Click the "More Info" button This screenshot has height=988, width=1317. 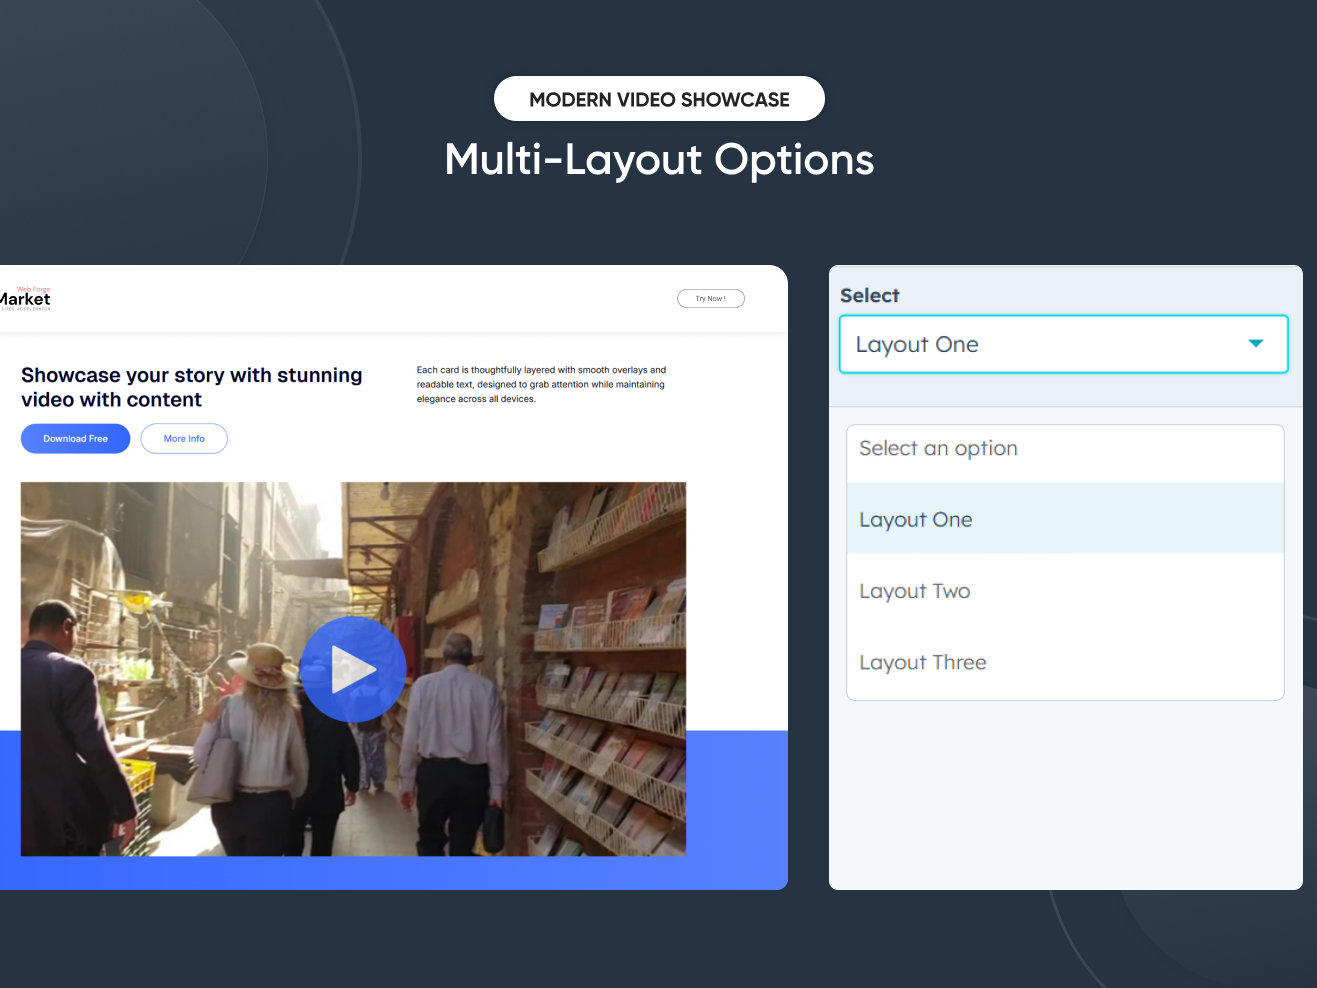click(183, 438)
